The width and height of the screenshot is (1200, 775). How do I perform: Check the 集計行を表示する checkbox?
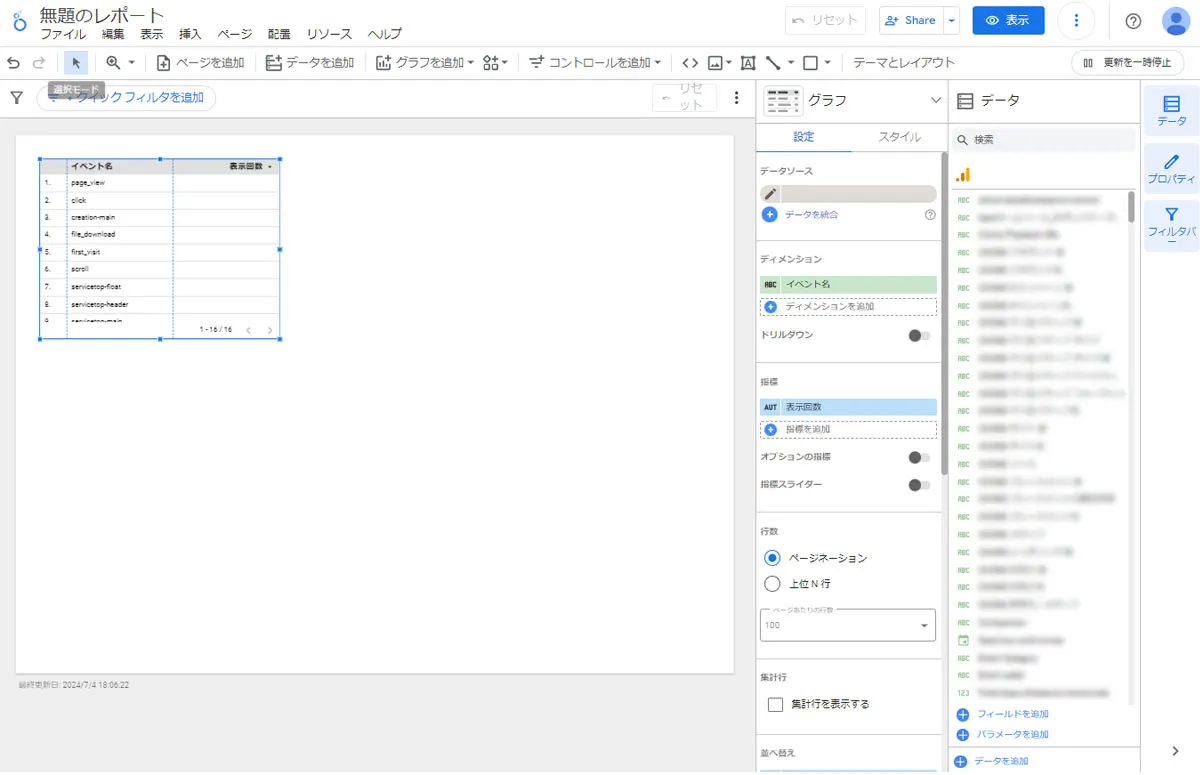(x=775, y=703)
